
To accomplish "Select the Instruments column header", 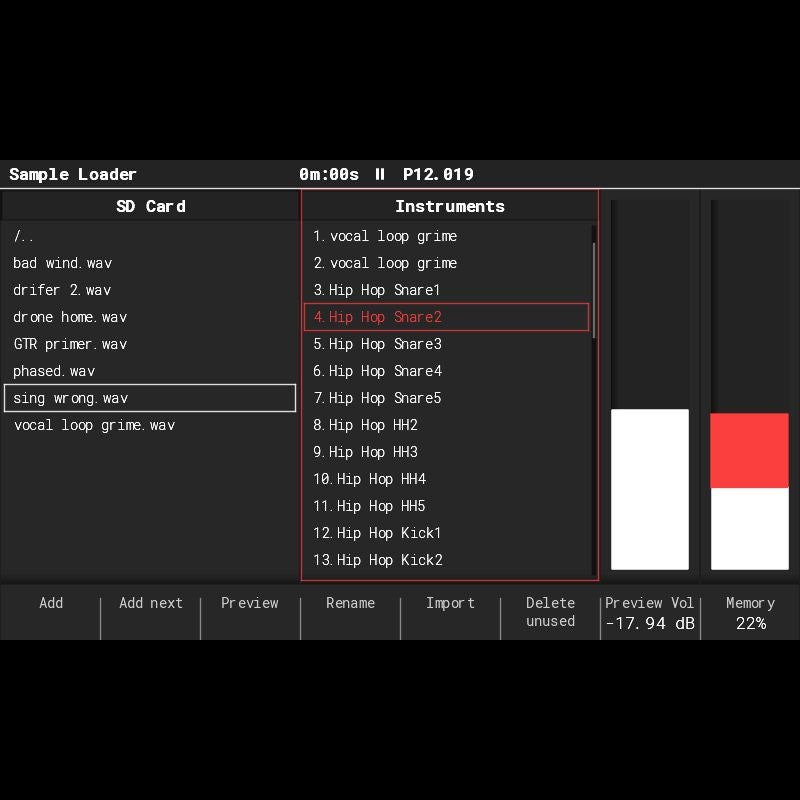I will coord(449,206).
